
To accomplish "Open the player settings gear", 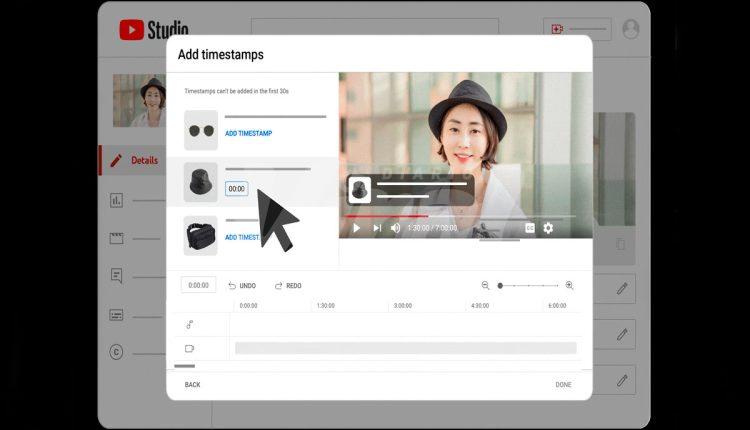I will 548,228.
